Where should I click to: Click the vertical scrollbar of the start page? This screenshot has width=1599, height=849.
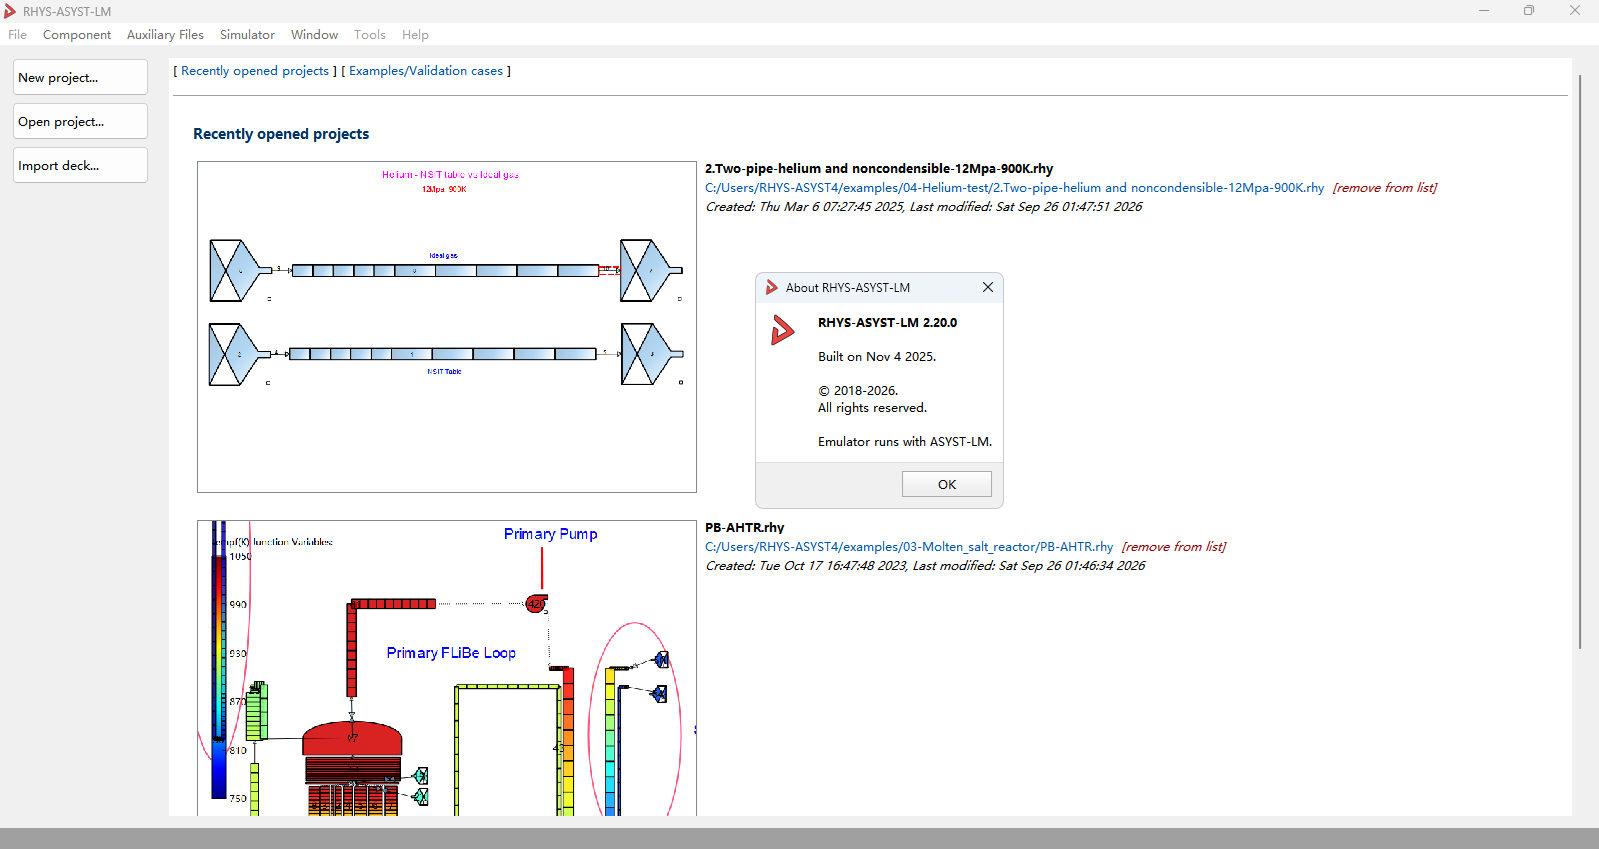point(1580,362)
